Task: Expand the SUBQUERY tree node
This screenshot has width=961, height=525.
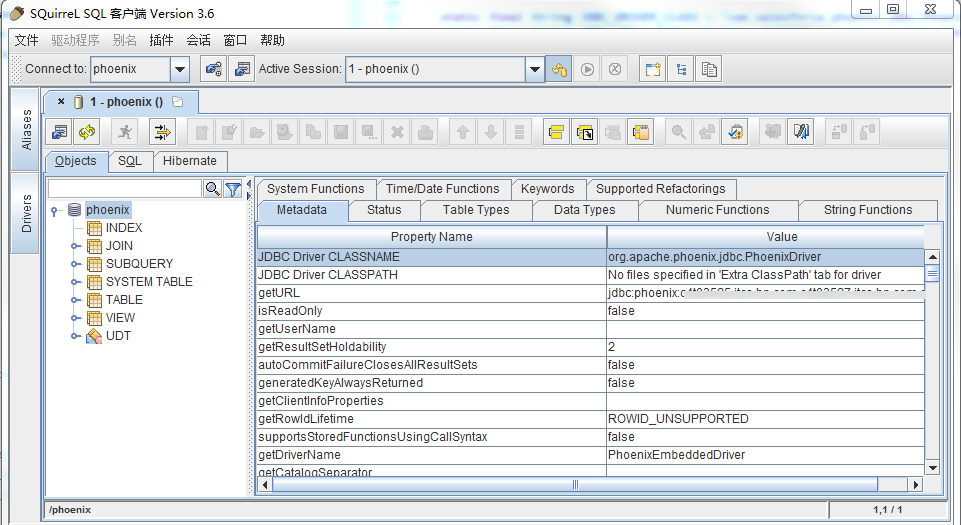Action: pos(75,264)
